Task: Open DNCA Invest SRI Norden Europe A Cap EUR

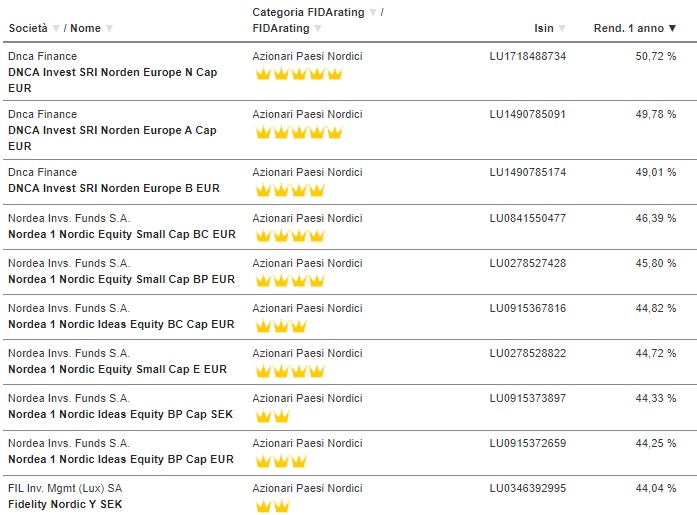Action: (x=112, y=138)
